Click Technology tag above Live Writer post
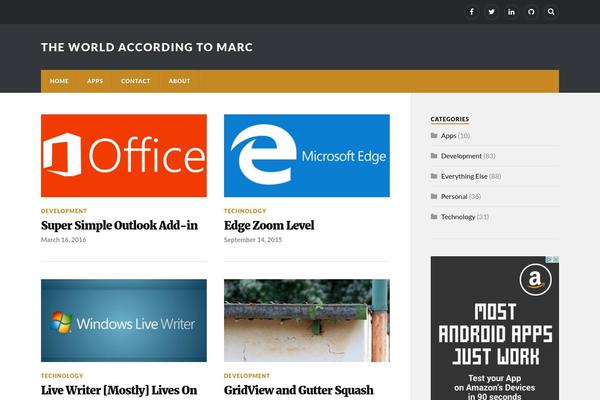The width and height of the screenshot is (600, 400). (x=62, y=376)
